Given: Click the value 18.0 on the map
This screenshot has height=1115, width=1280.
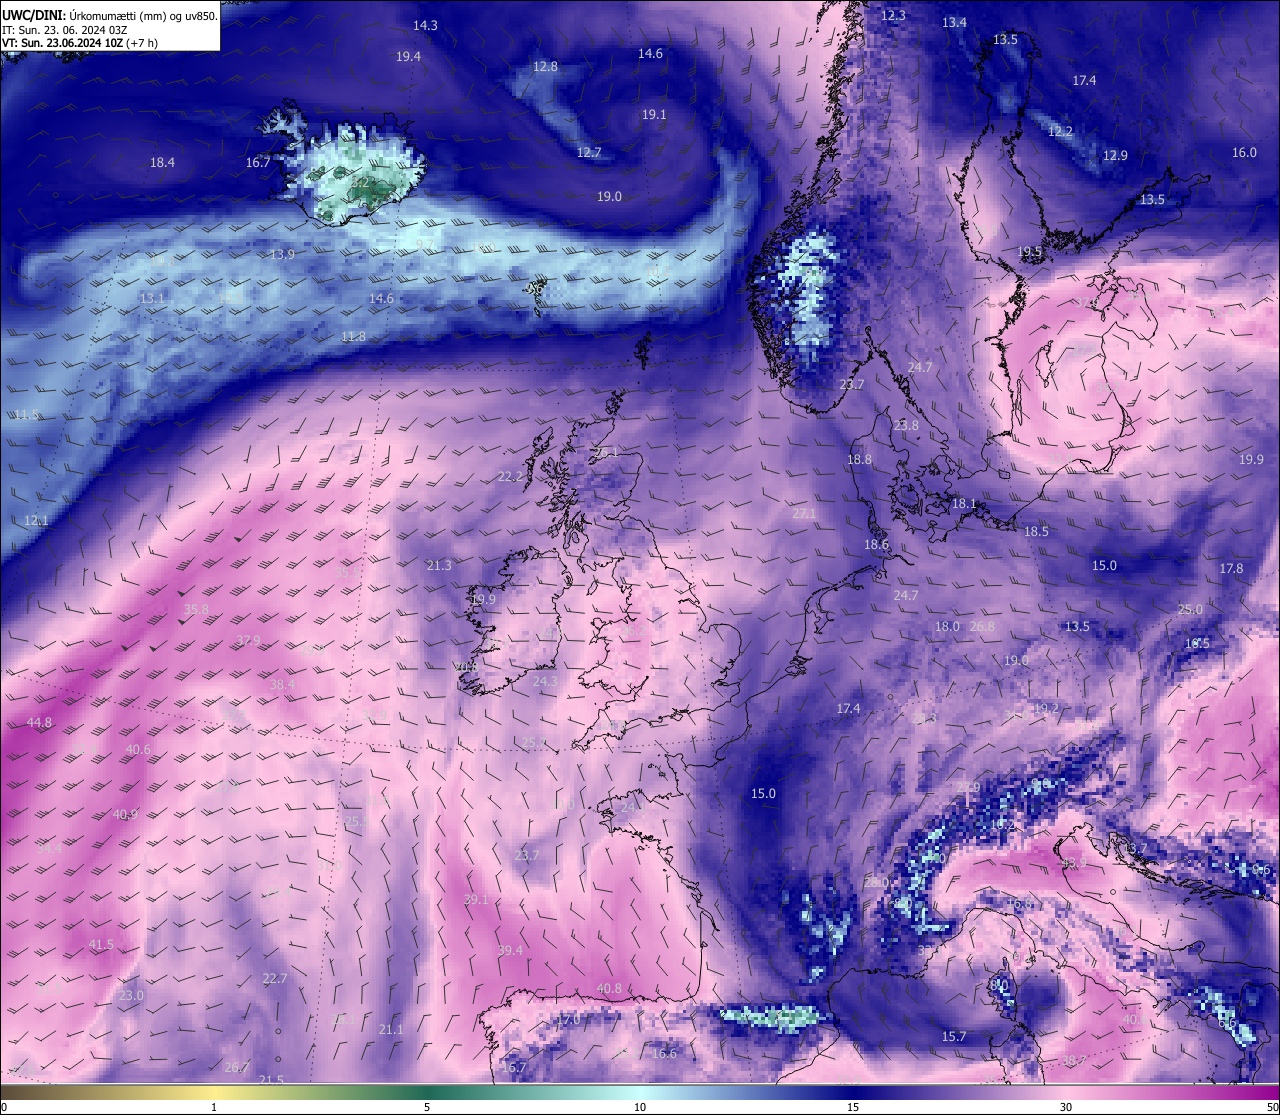Looking at the screenshot, I should pyautogui.click(x=947, y=627).
